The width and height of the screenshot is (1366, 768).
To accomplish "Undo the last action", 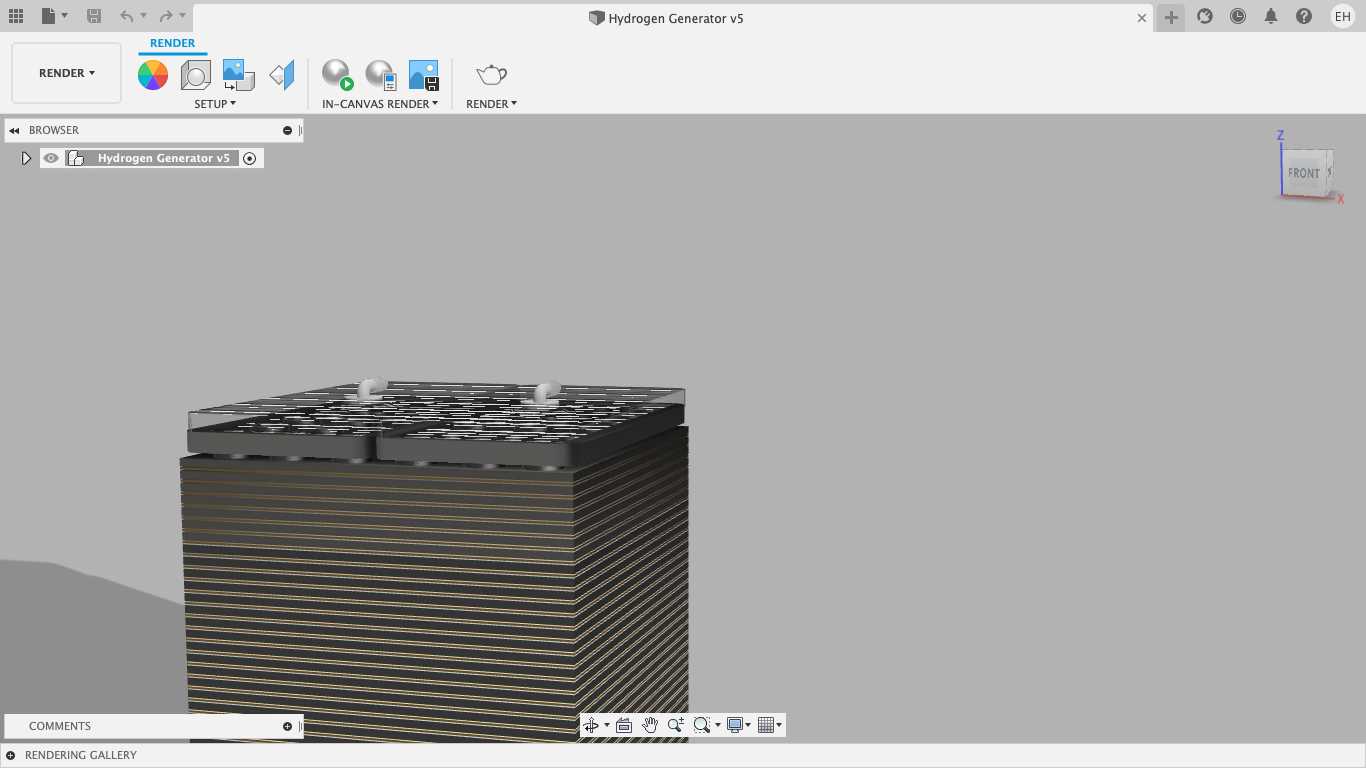I will click(x=126, y=16).
